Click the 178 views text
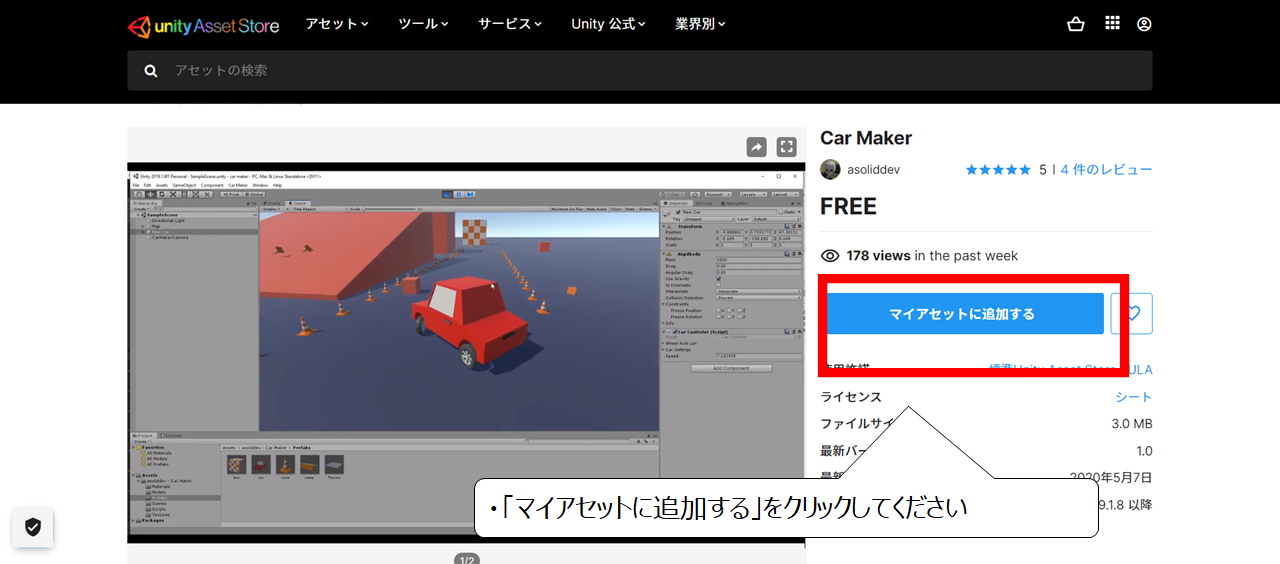Screen dimensions: 1280x564 click(x=878, y=256)
